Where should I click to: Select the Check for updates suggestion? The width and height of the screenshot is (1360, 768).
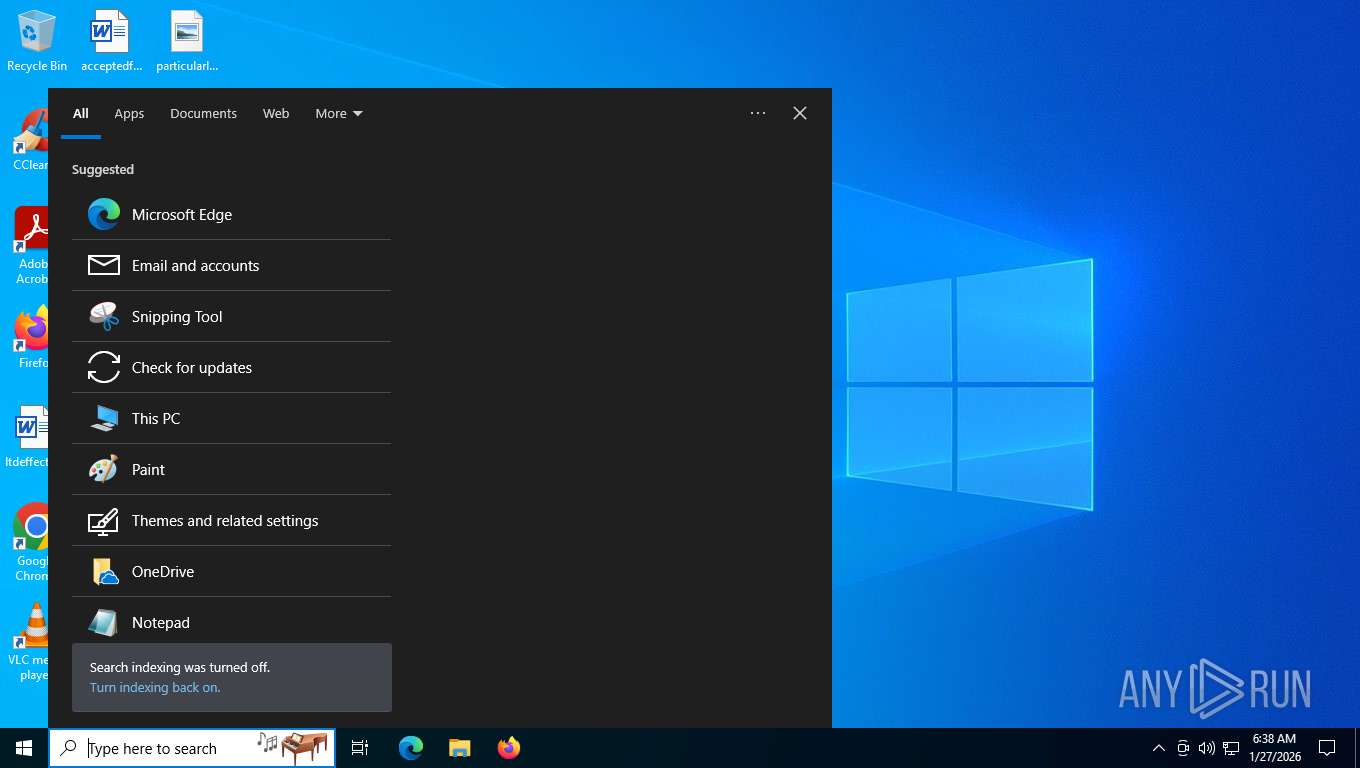[x=231, y=367]
